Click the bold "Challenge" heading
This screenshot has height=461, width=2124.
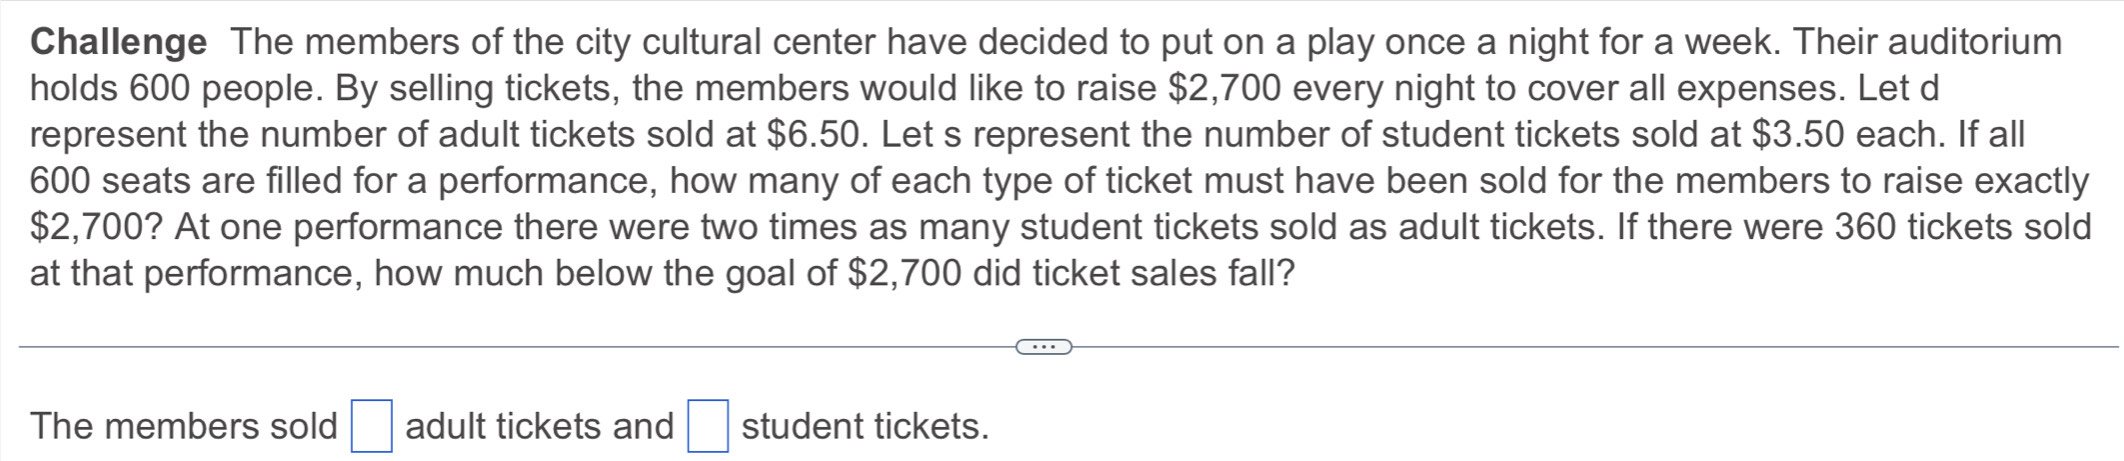pos(119,42)
